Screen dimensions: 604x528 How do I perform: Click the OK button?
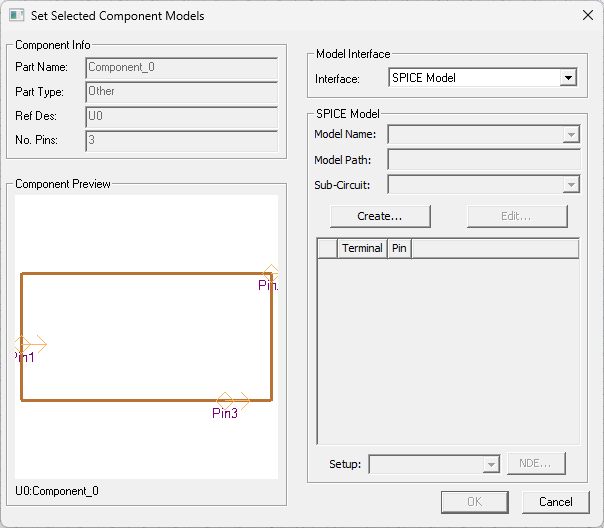pyautogui.click(x=475, y=502)
